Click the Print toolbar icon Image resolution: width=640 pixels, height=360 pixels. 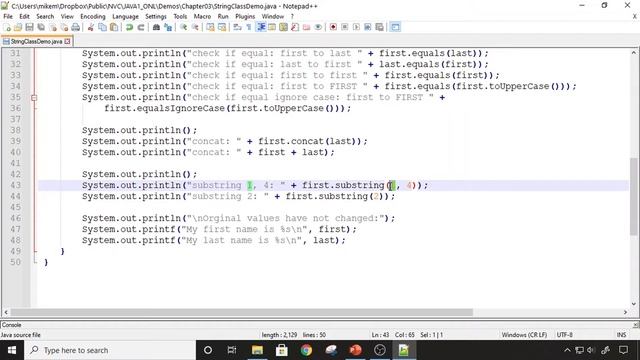(76, 27)
